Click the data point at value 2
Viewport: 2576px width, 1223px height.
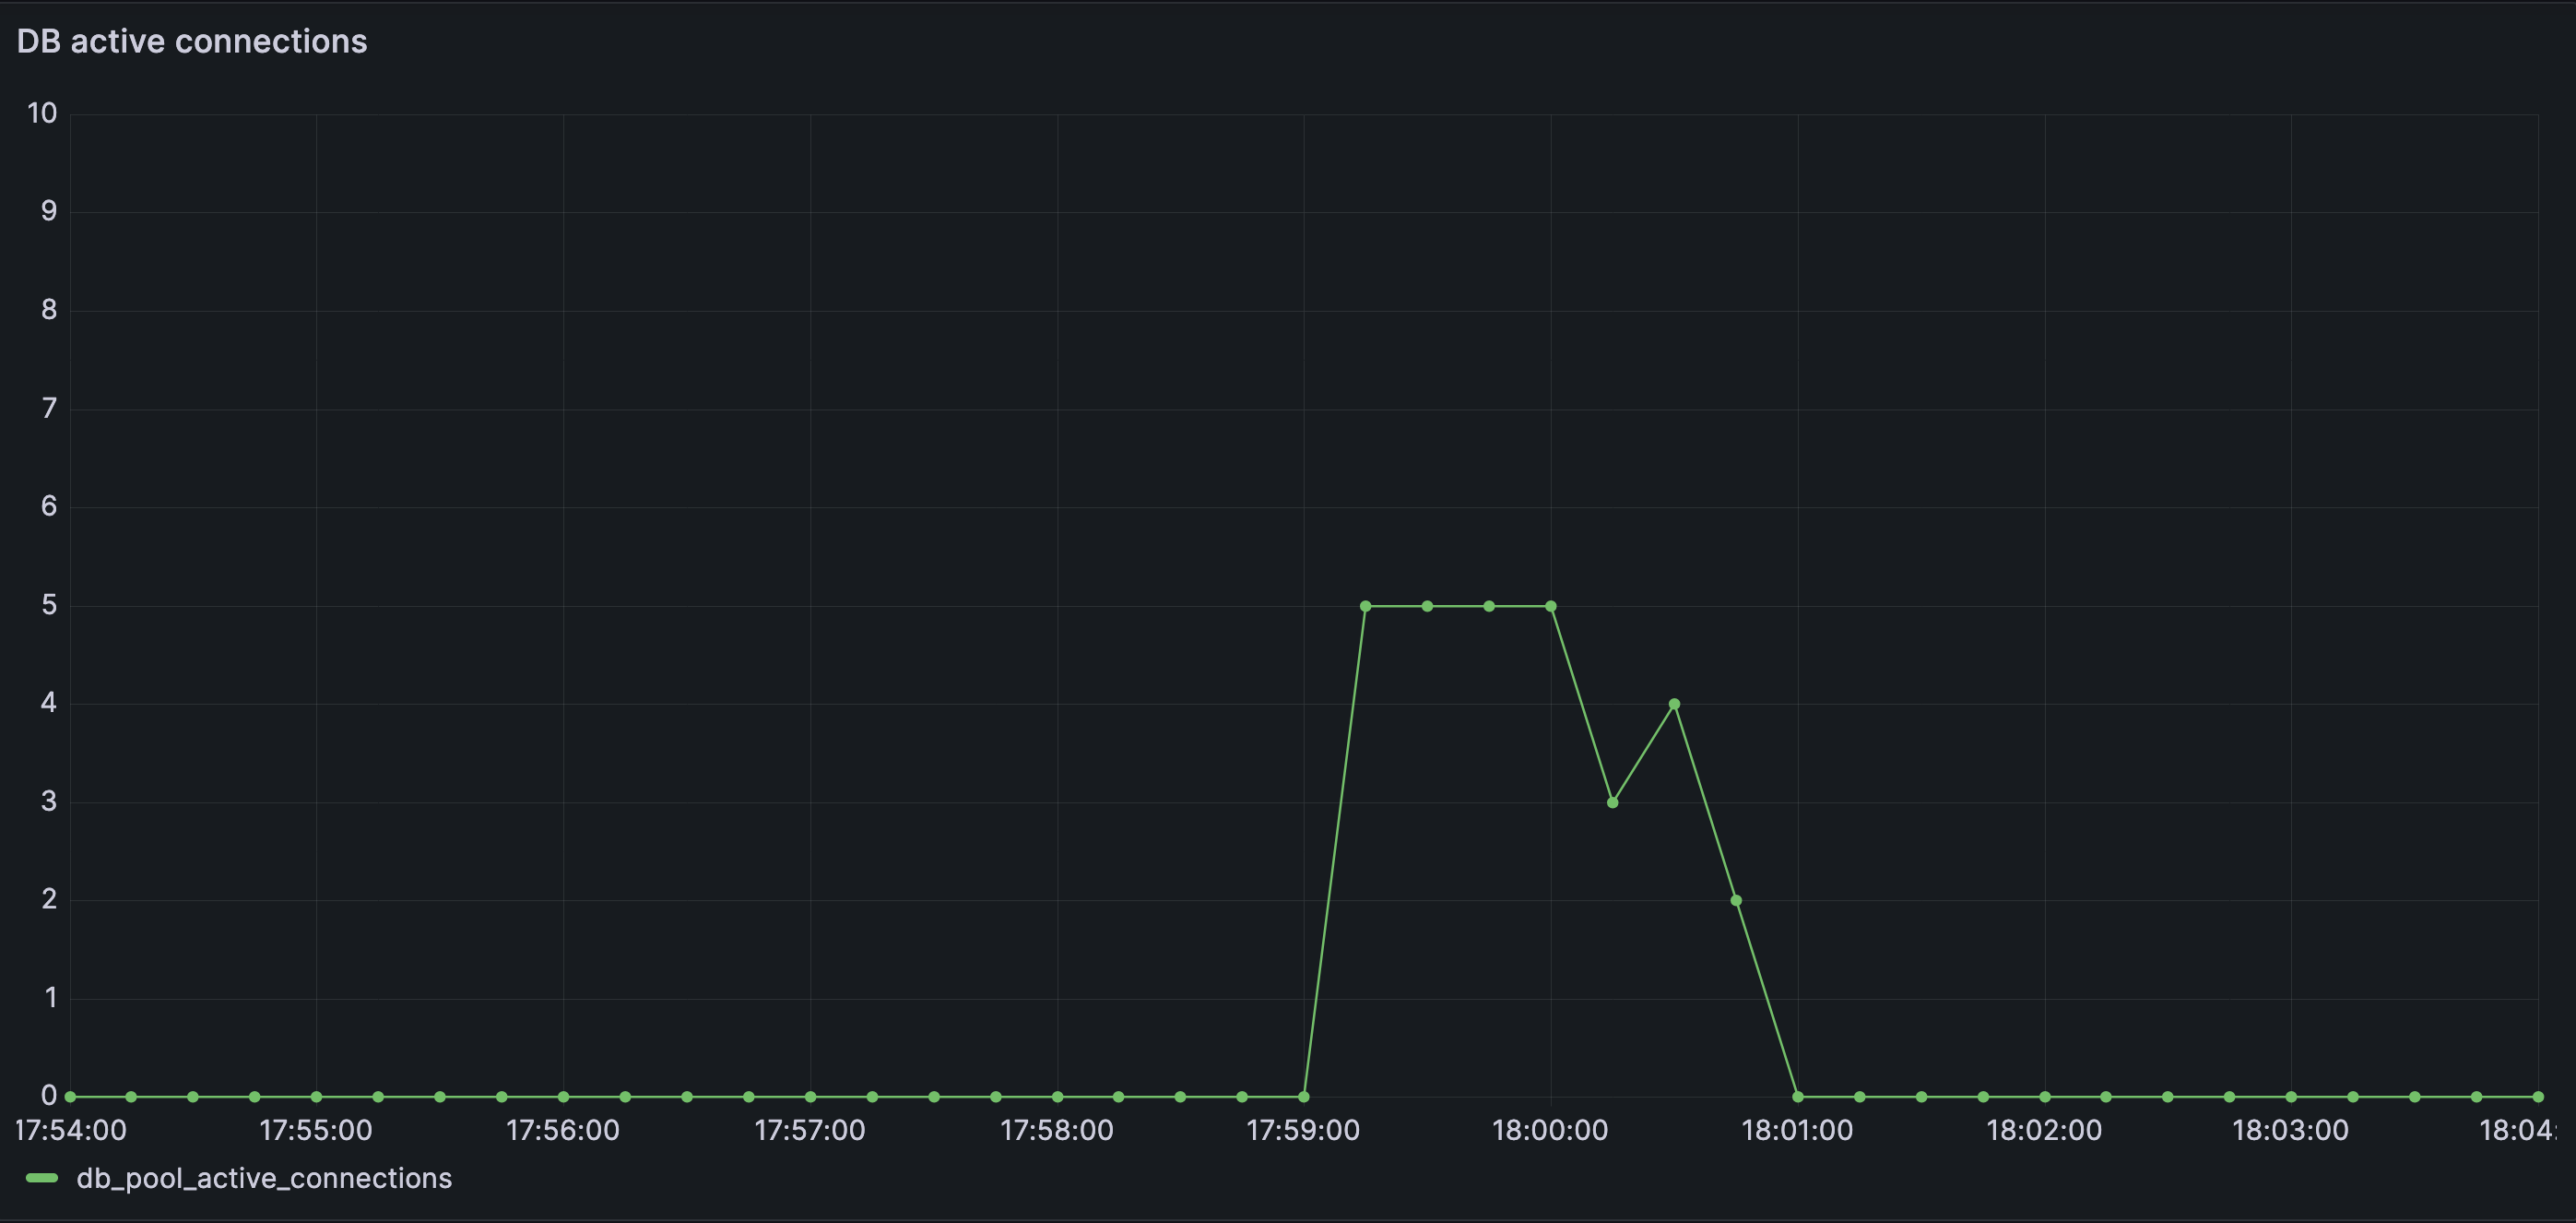point(1736,901)
